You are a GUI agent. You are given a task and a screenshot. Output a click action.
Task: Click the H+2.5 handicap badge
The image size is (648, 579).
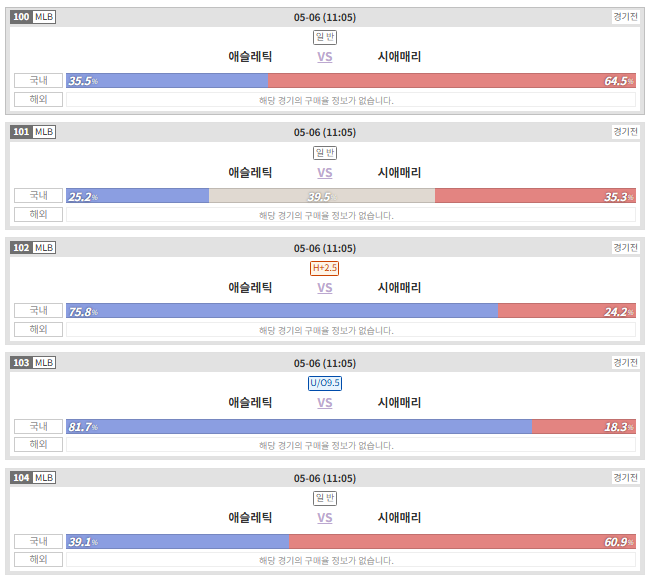coord(324,268)
